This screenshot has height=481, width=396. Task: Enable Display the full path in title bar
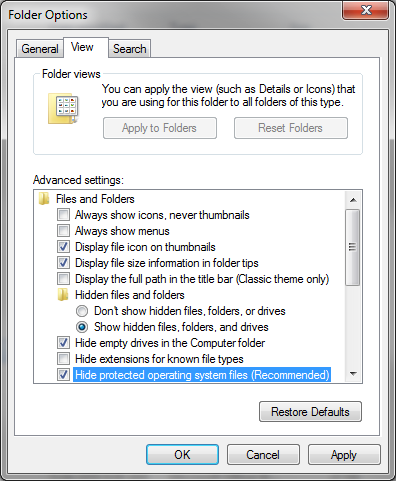(63, 279)
